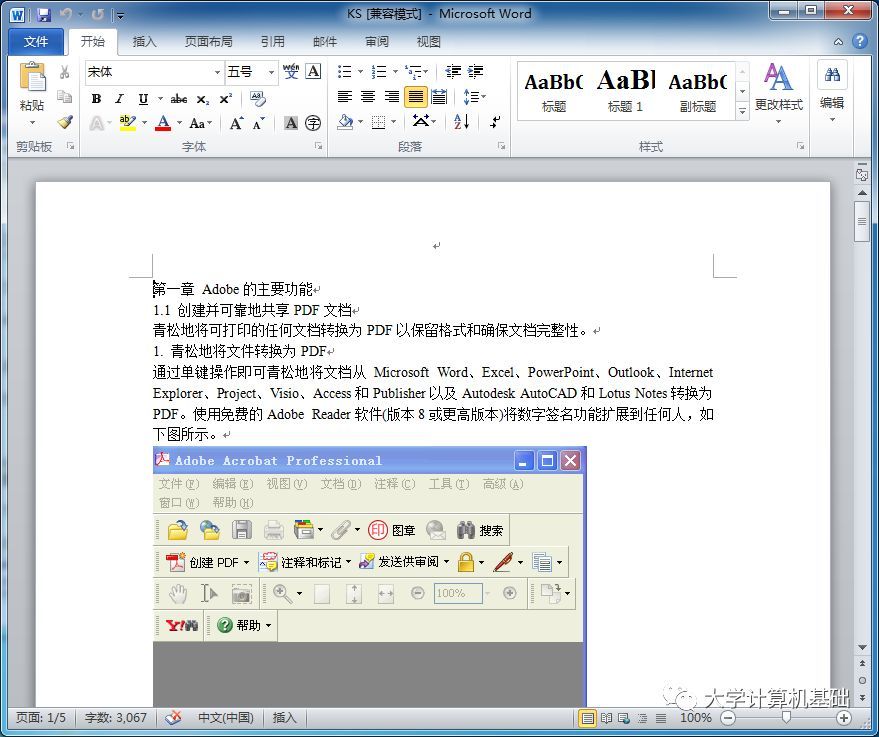Click the zoom out minus button
Screen dimensions: 879x737
[x=728, y=717]
